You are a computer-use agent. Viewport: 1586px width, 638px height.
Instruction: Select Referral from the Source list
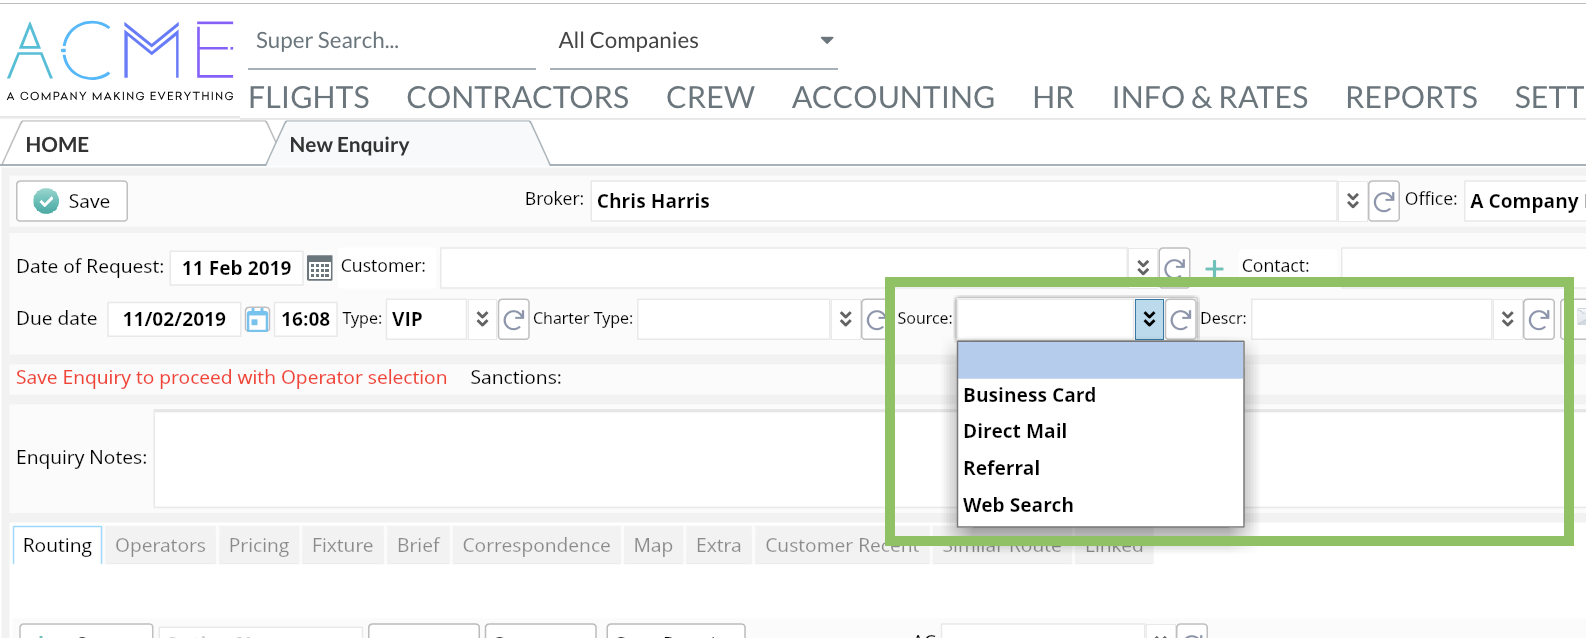[1001, 468]
